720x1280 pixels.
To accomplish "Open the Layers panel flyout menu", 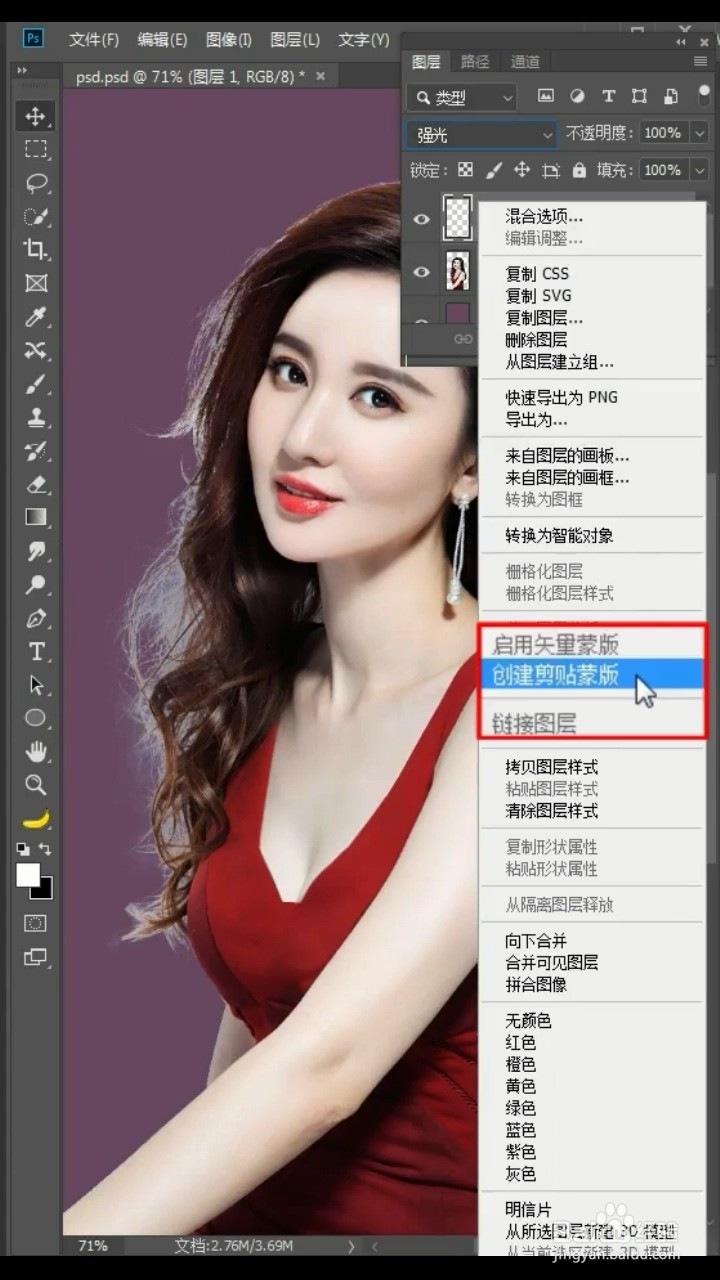I will [700, 62].
